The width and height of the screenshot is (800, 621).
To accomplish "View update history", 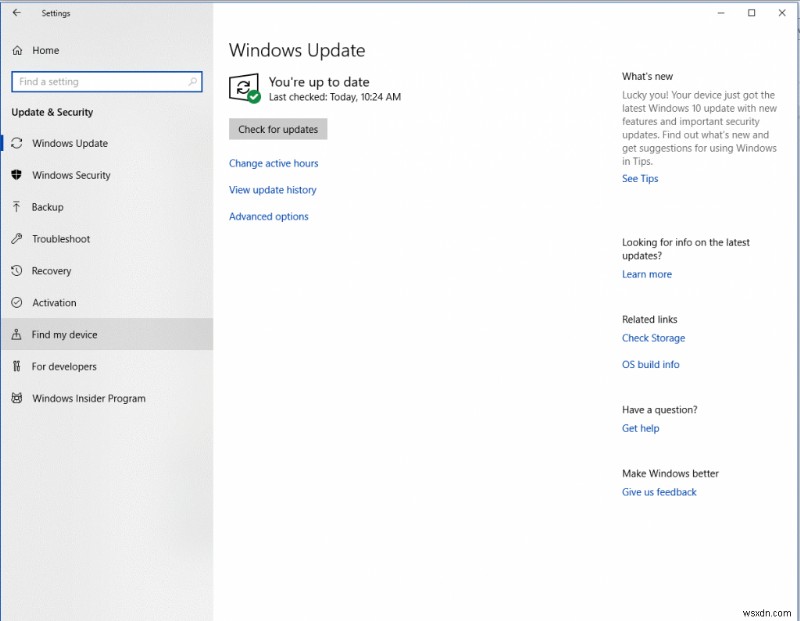I will click(x=272, y=189).
